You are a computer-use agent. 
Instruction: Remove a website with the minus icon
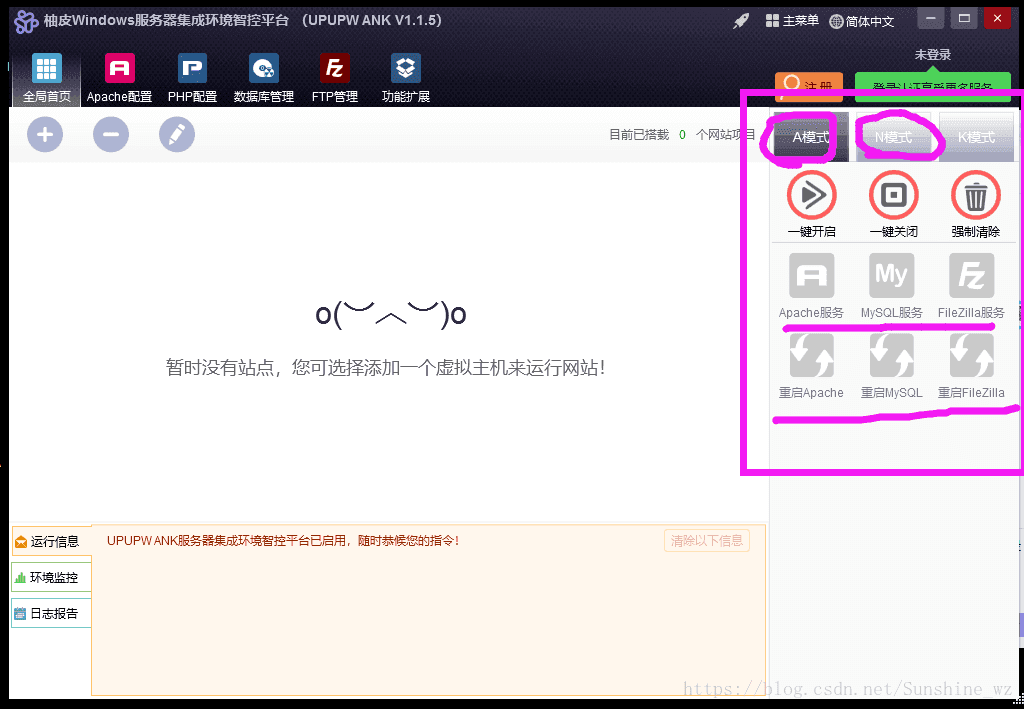click(x=111, y=134)
